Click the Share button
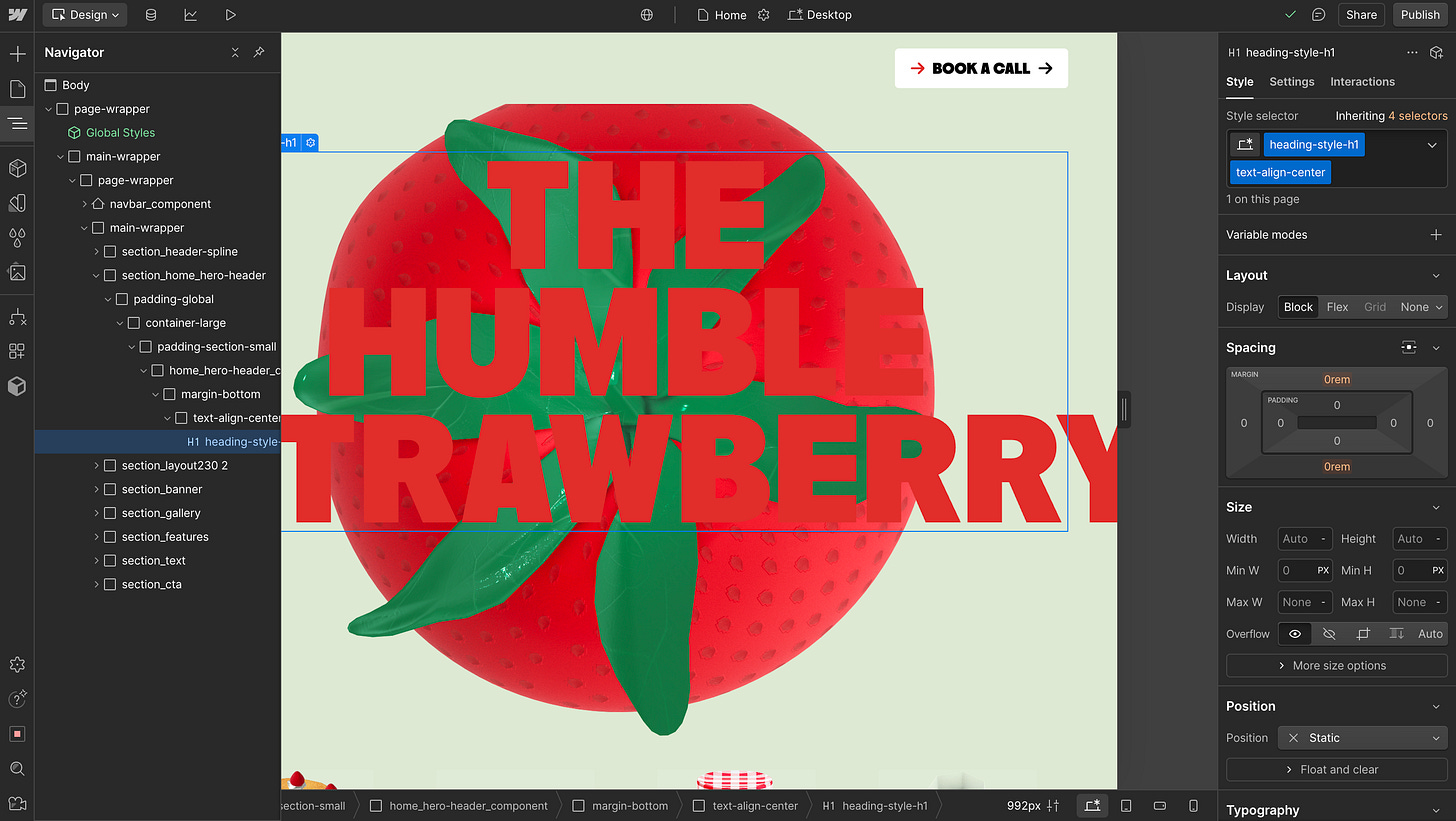Viewport: 1456px width, 821px height. 1361,15
